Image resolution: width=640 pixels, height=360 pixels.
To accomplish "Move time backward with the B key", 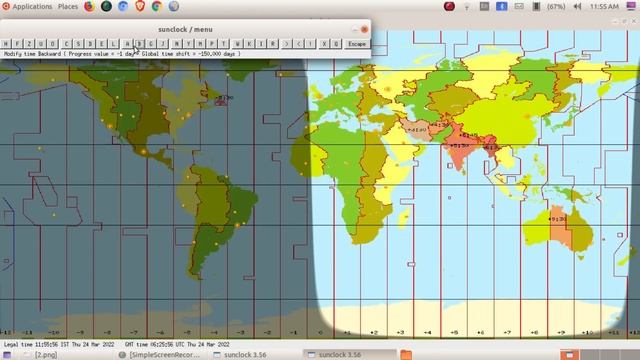I will point(139,44).
